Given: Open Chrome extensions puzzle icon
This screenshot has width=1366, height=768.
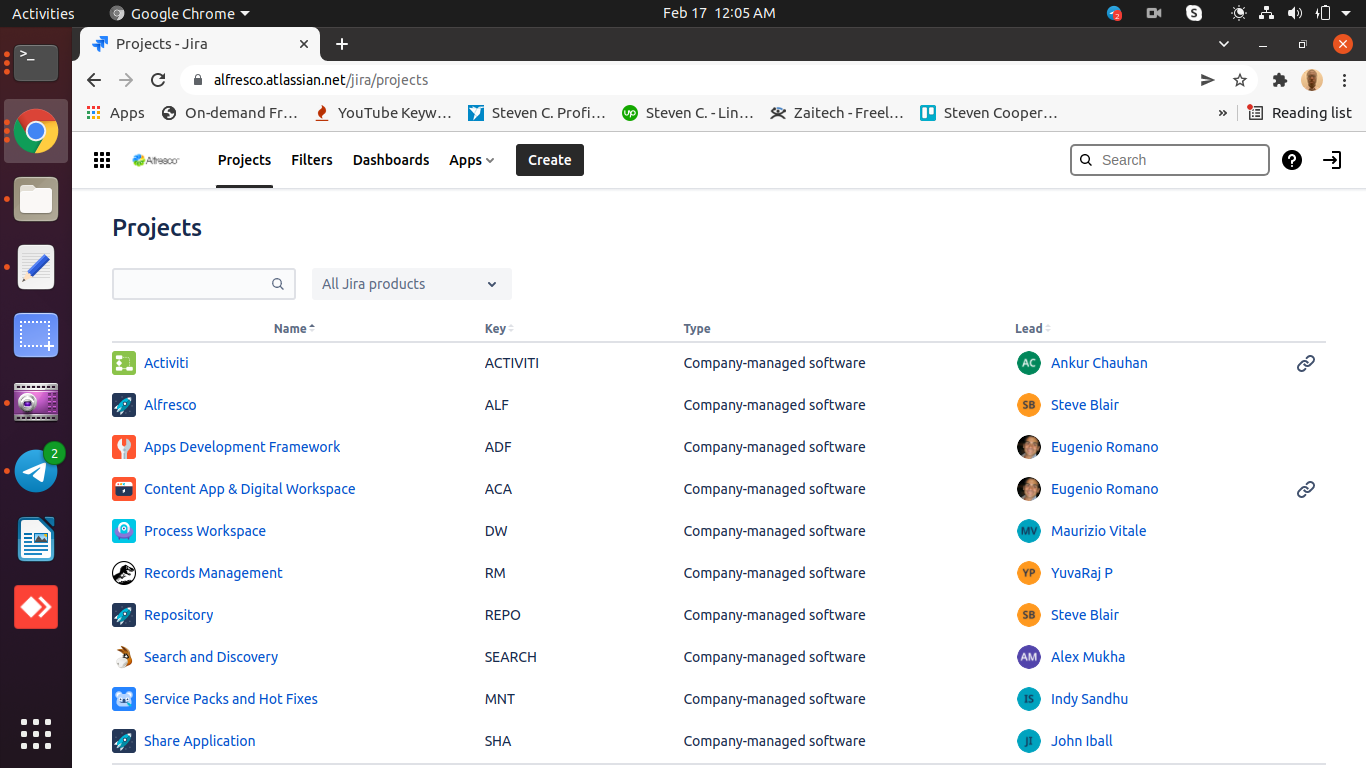Looking at the screenshot, I should [1279, 80].
